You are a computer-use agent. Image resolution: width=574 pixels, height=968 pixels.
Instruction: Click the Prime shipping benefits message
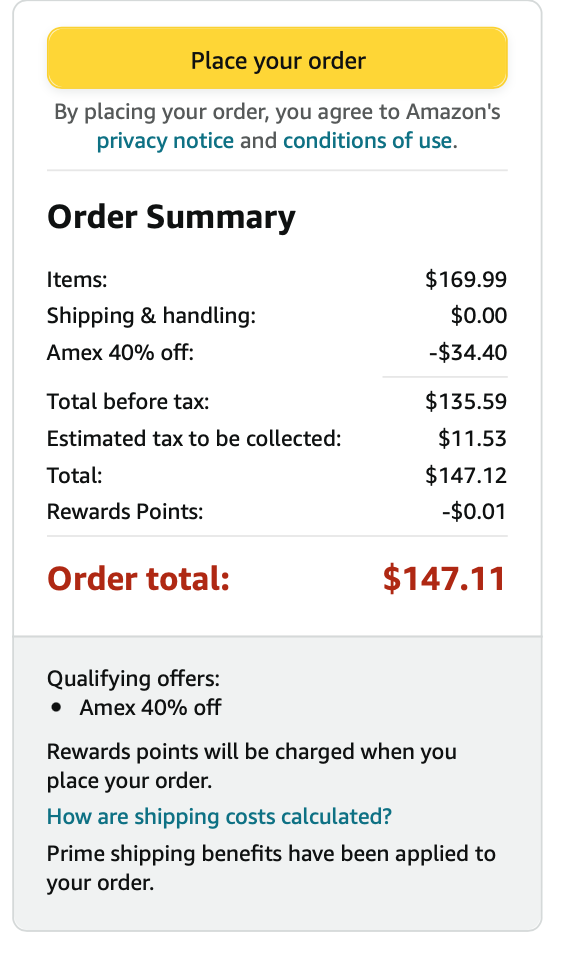tap(271, 868)
